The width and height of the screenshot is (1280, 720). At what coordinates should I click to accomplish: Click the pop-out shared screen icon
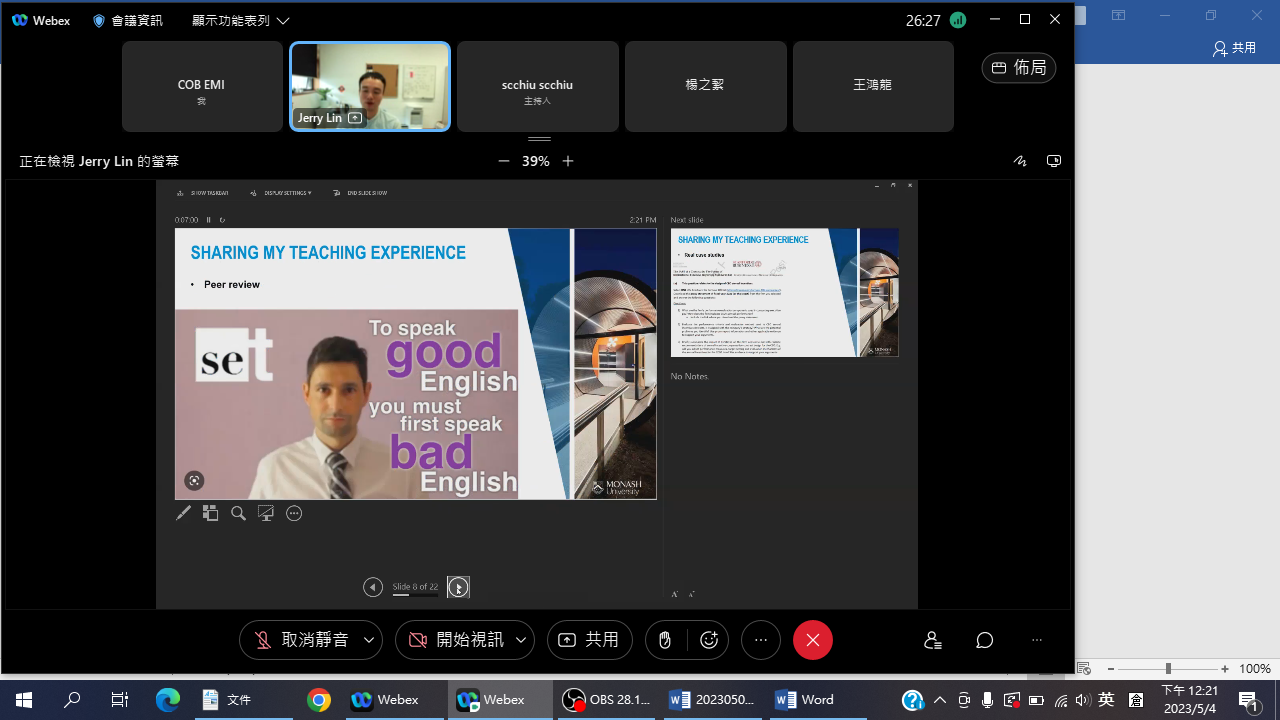point(1053,161)
